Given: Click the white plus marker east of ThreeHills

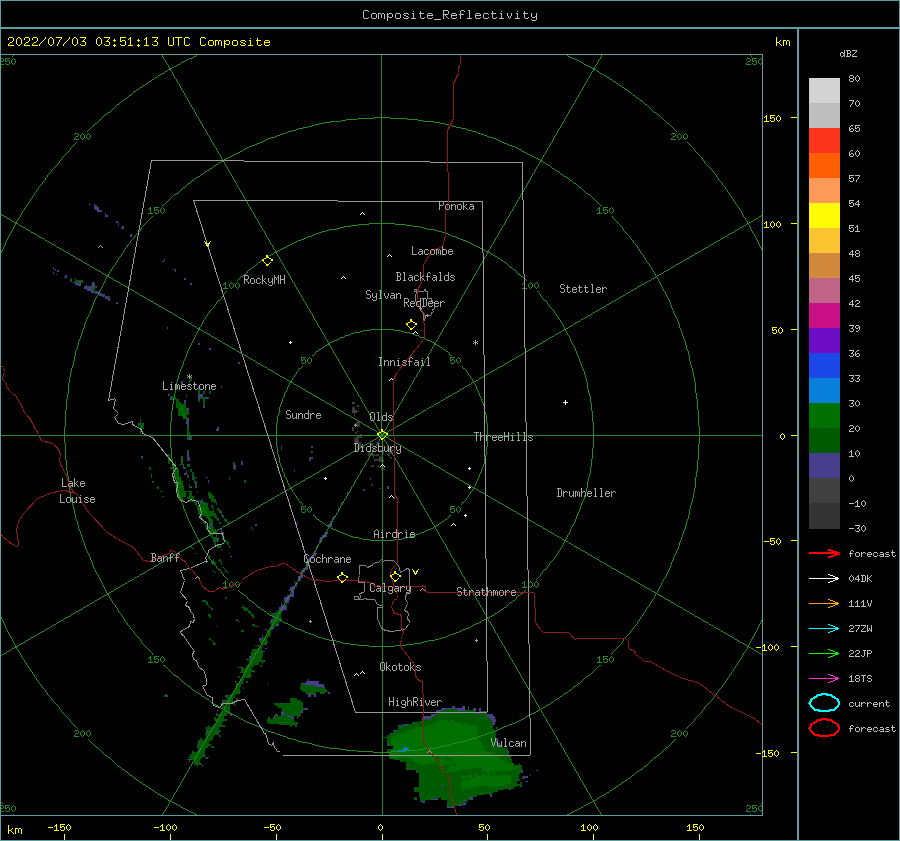Looking at the screenshot, I should click(x=565, y=402).
